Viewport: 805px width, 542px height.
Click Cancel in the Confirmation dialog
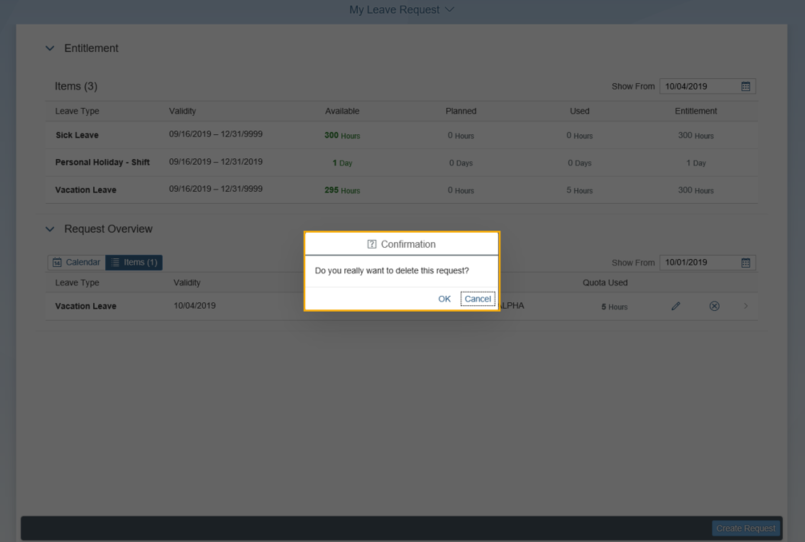(x=477, y=299)
